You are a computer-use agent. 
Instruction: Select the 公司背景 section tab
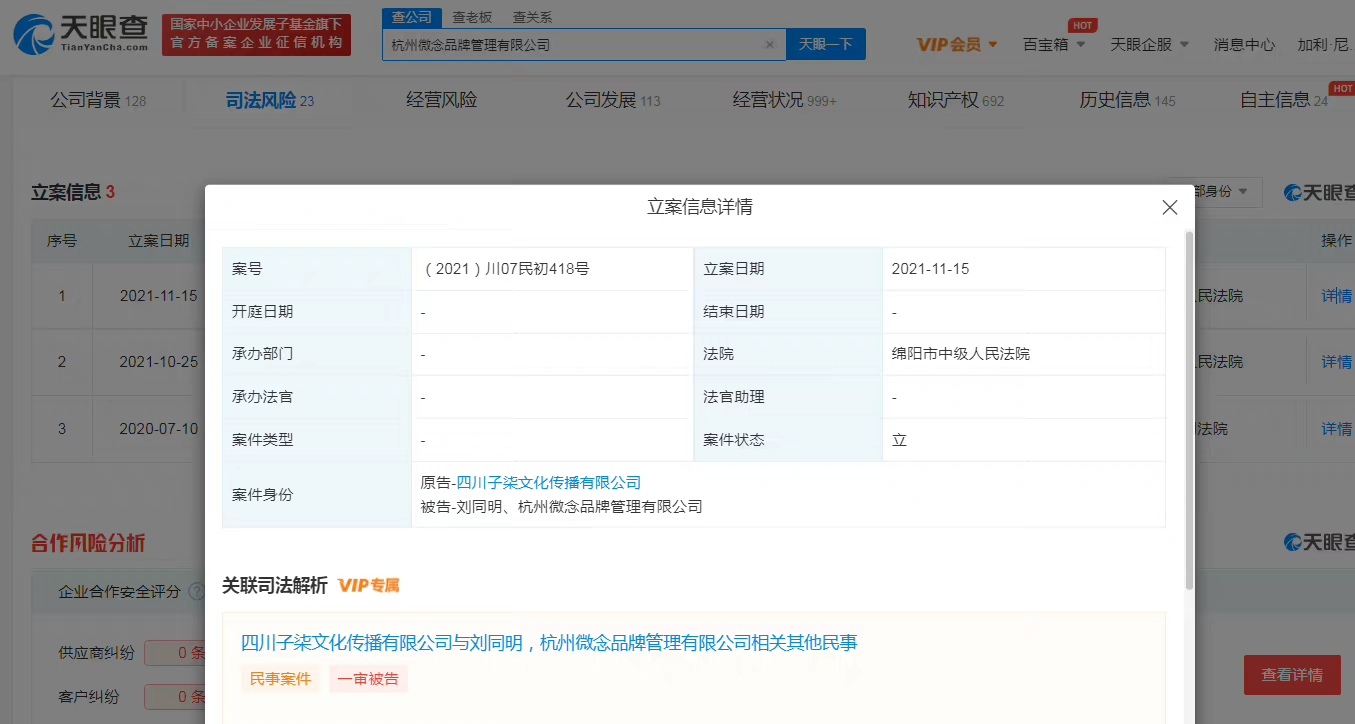pos(97,100)
